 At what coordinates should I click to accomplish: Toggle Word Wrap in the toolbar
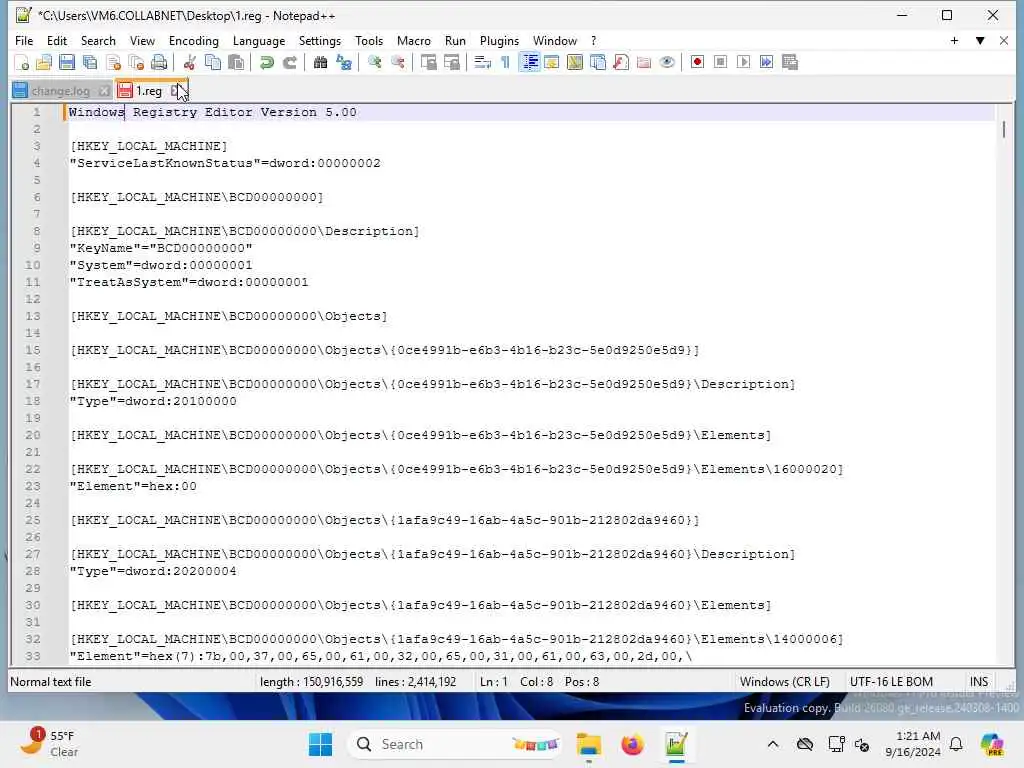[x=482, y=62]
